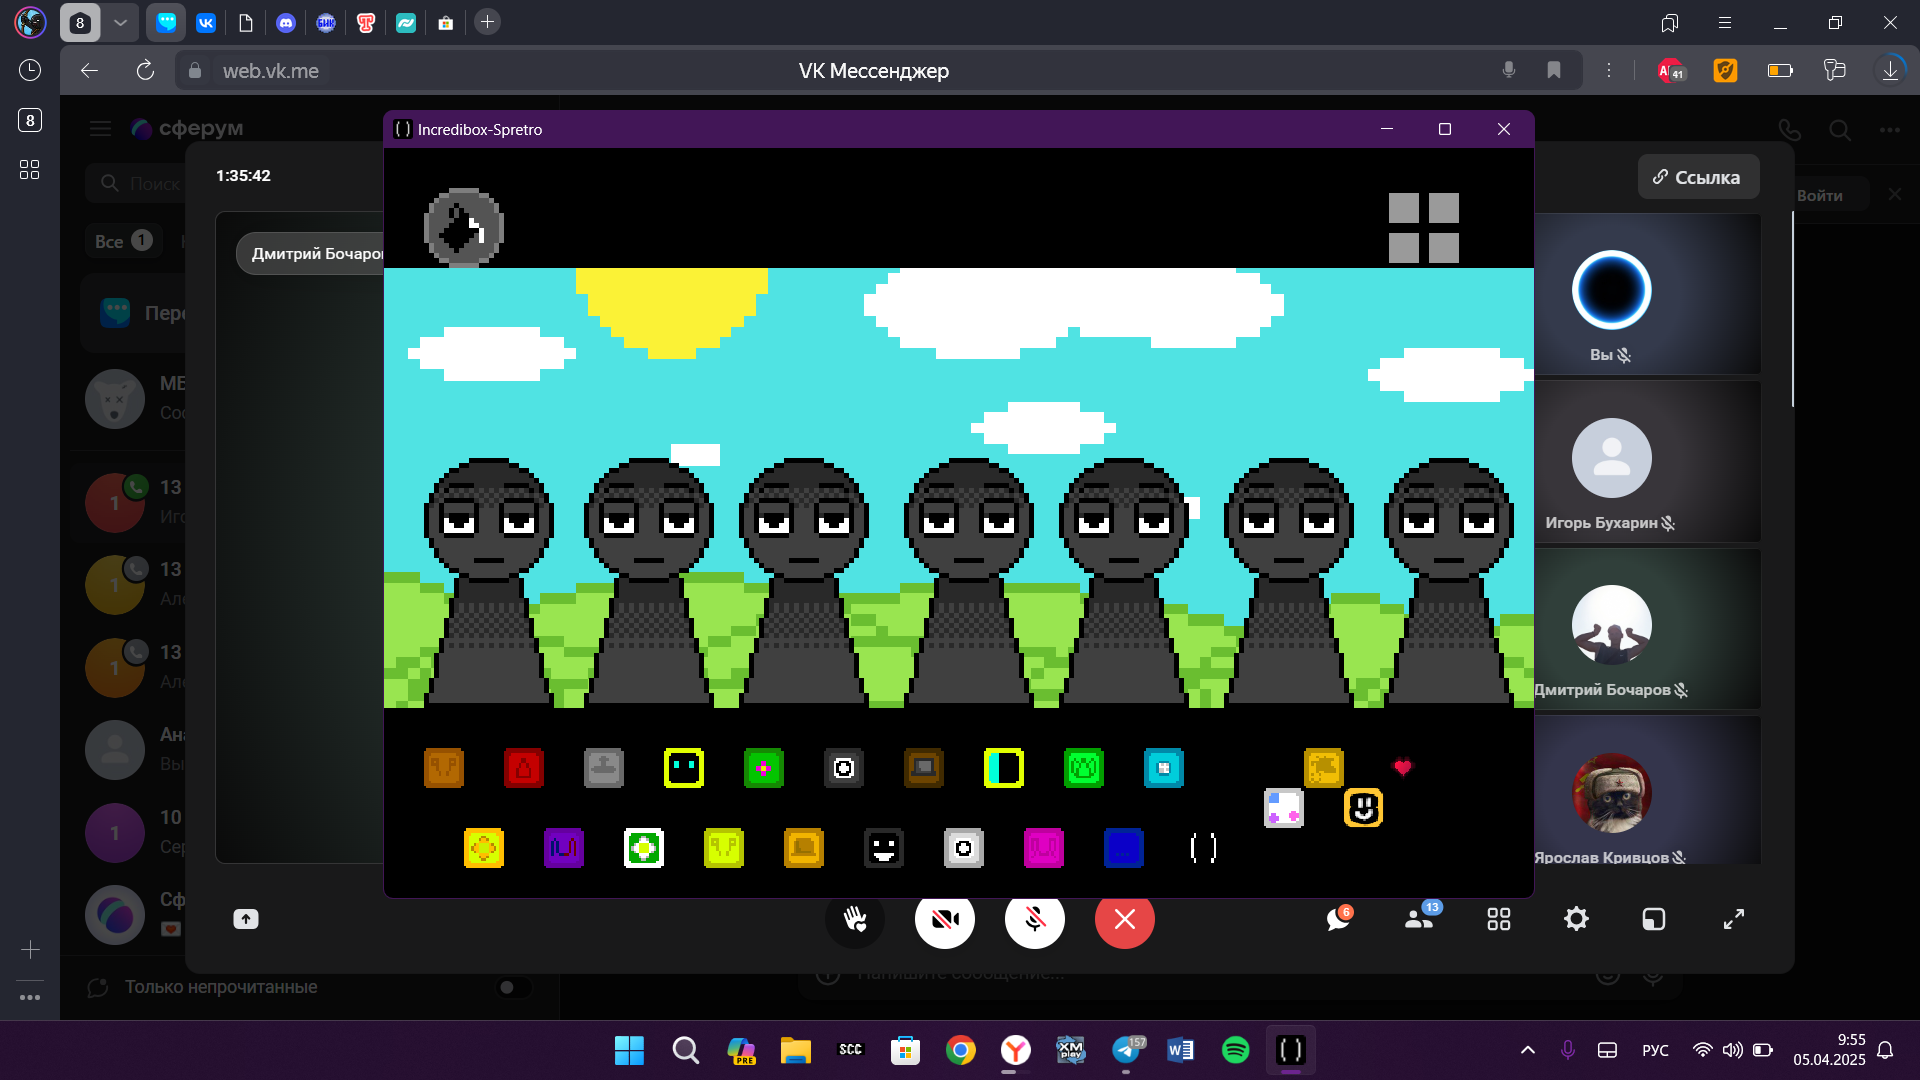Screen dimensions: 1920x1080
Task: Open call settings gear
Action: (x=1576, y=919)
